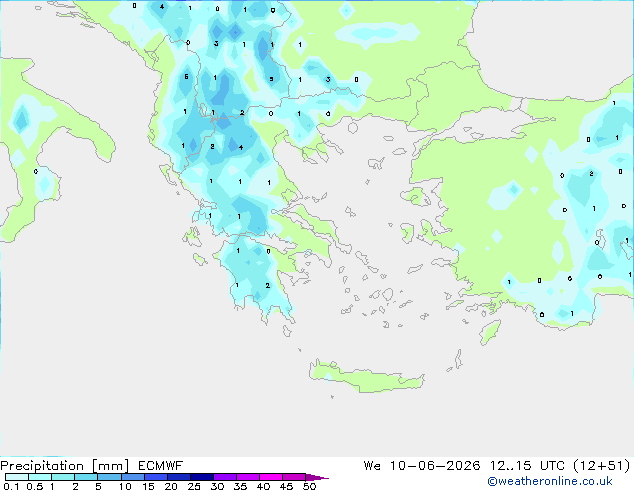The image size is (634, 490).
Task: Click the '45' legend scale label
Action: click(286, 486)
